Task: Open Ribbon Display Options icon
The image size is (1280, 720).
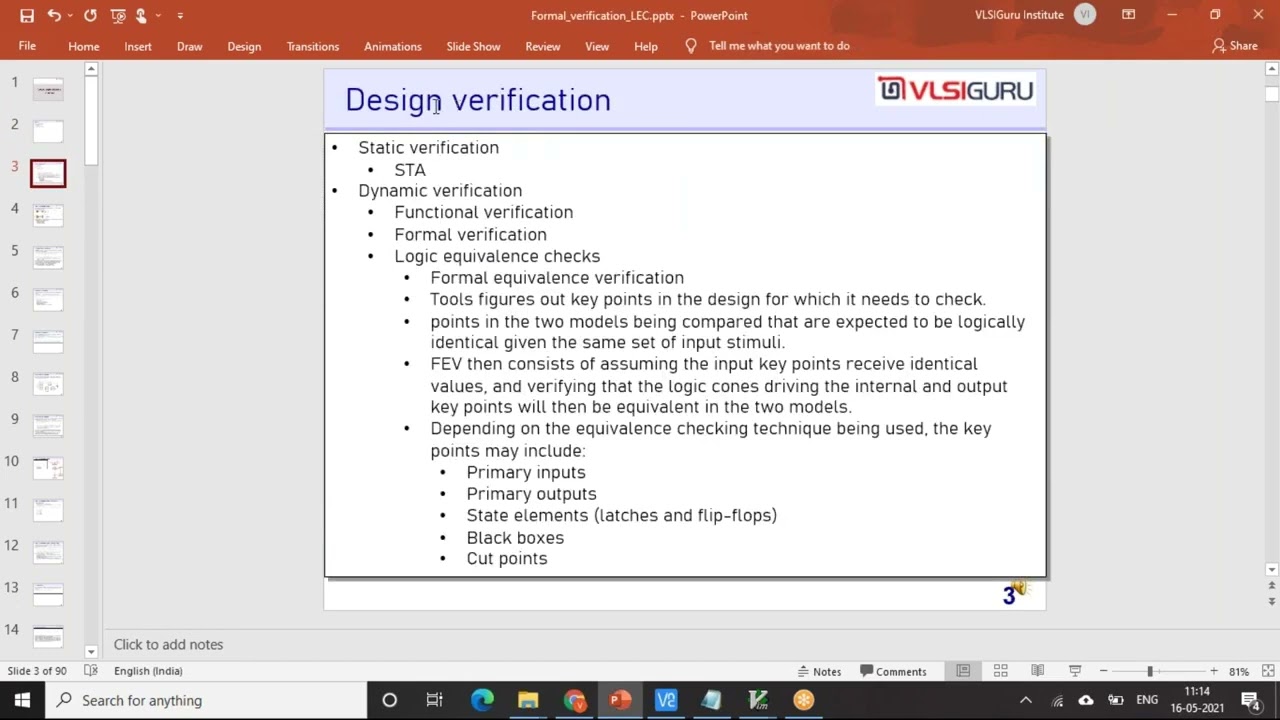Action: tap(1129, 15)
